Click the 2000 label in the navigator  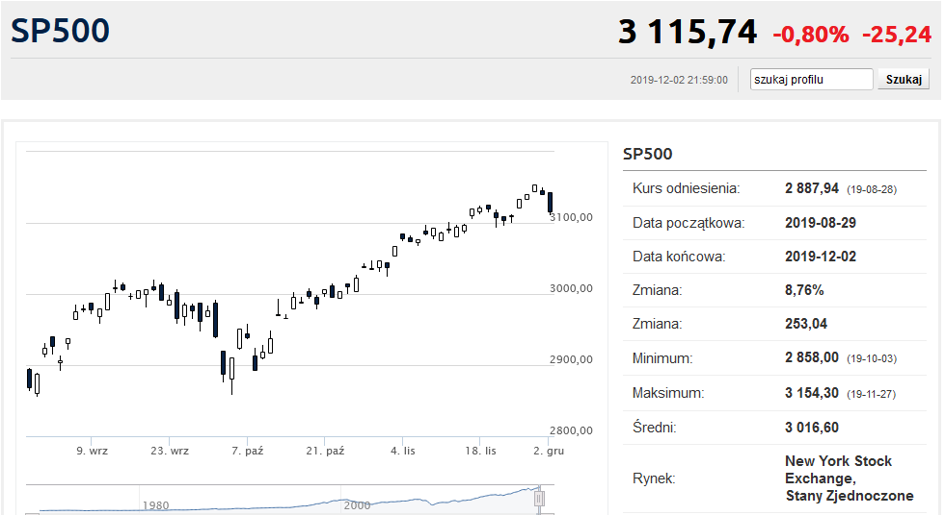pos(357,506)
